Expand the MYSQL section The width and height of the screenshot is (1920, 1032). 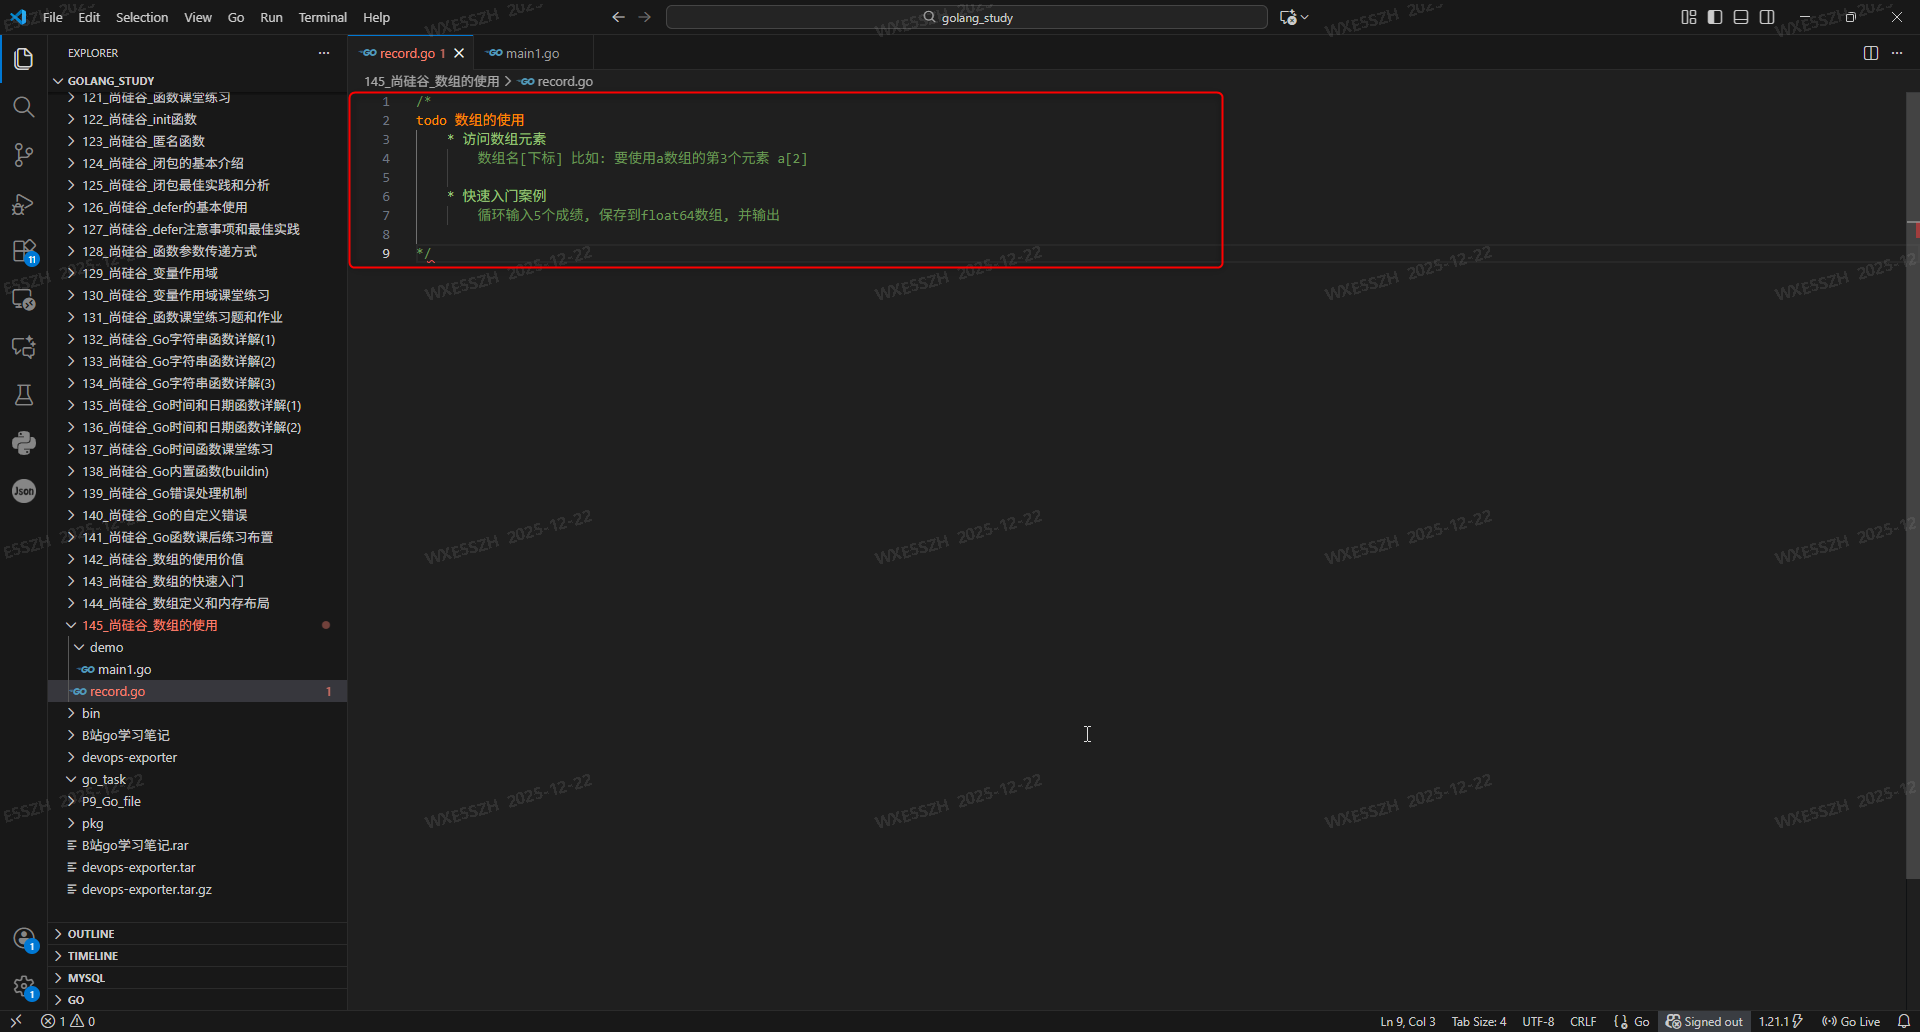198,978
